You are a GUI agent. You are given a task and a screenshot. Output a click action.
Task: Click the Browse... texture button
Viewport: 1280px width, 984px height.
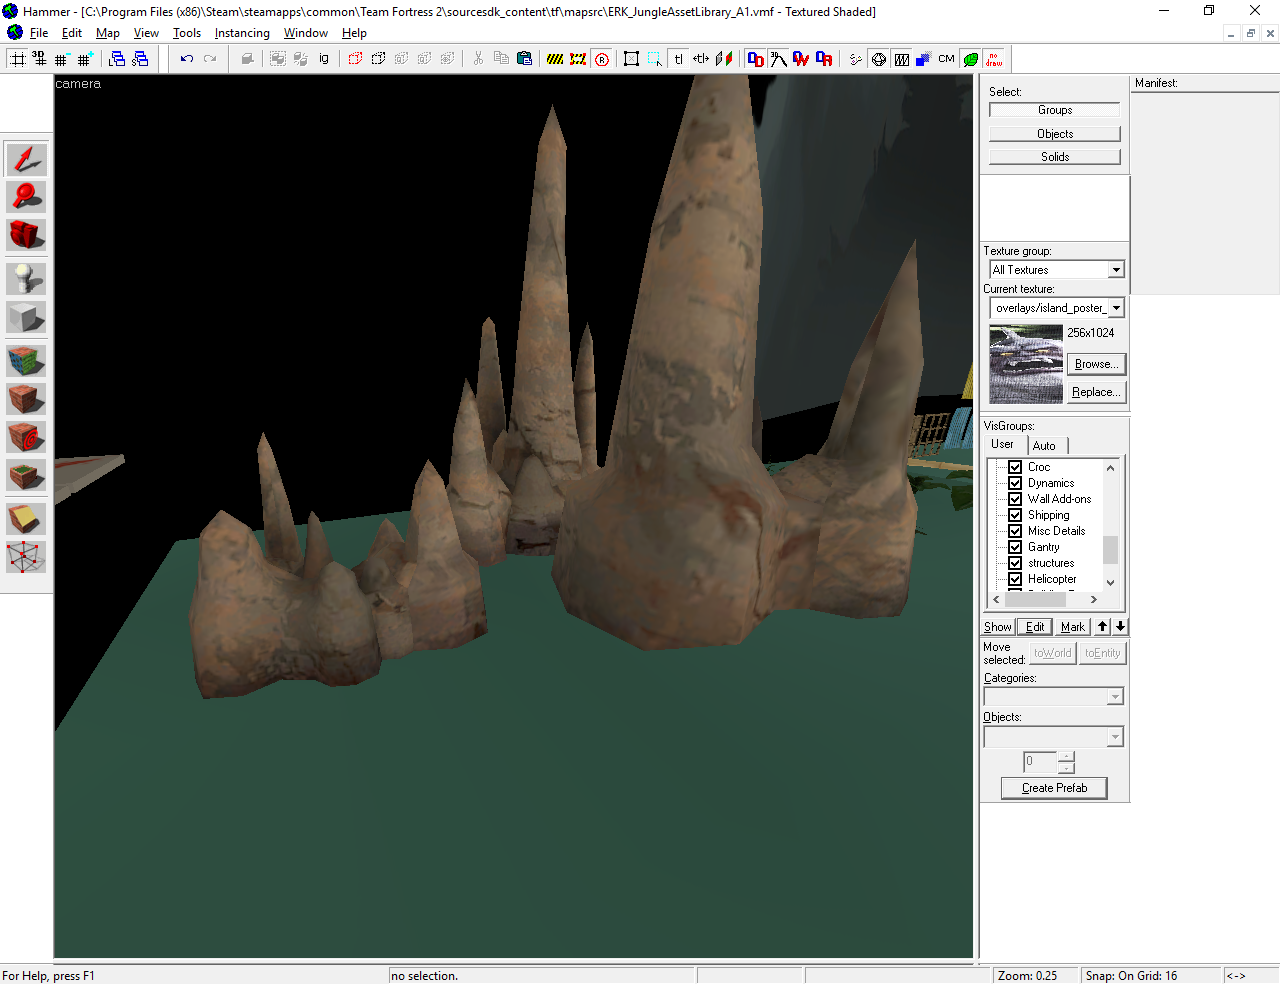(x=1097, y=364)
